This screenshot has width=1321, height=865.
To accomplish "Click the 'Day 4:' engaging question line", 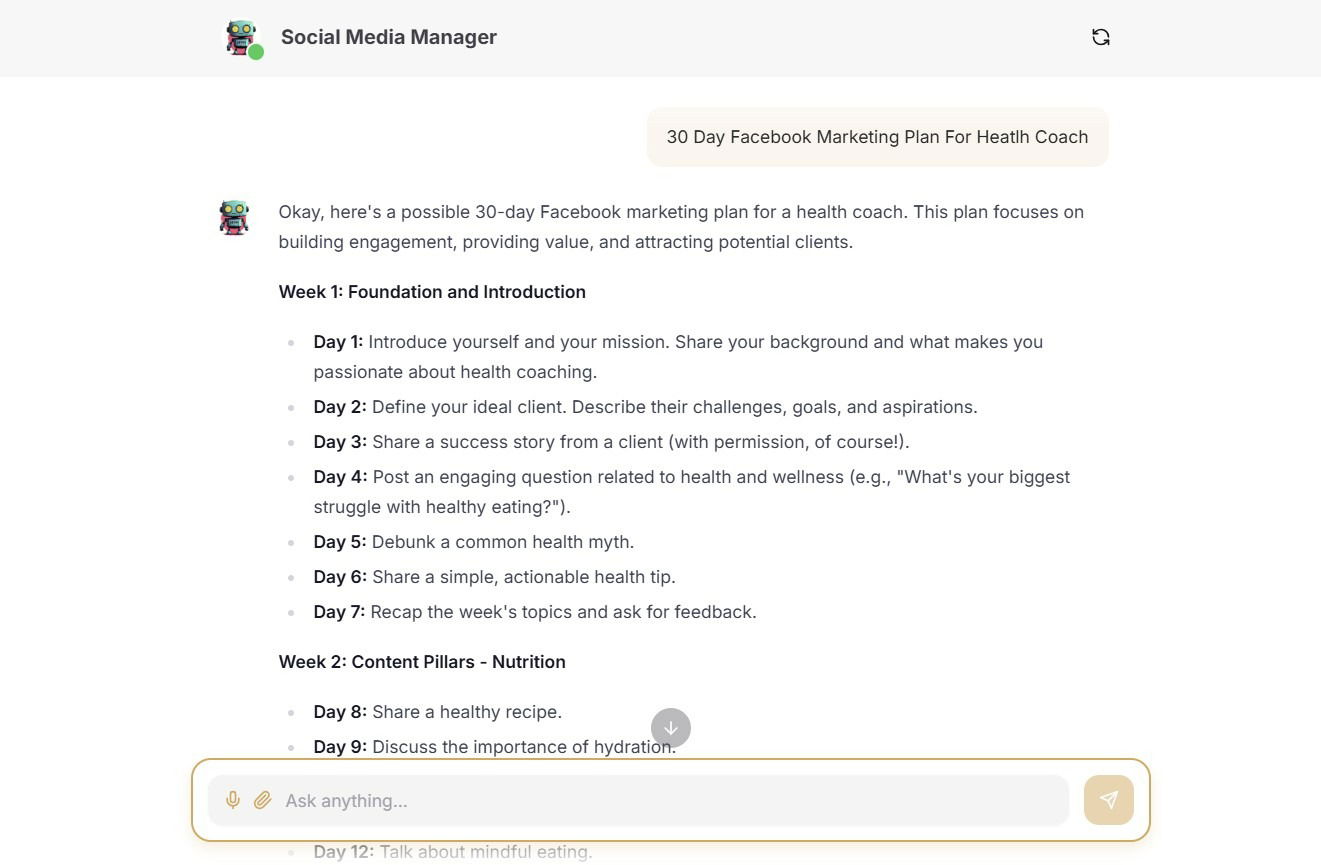I will pyautogui.click(x=692, y=492).
